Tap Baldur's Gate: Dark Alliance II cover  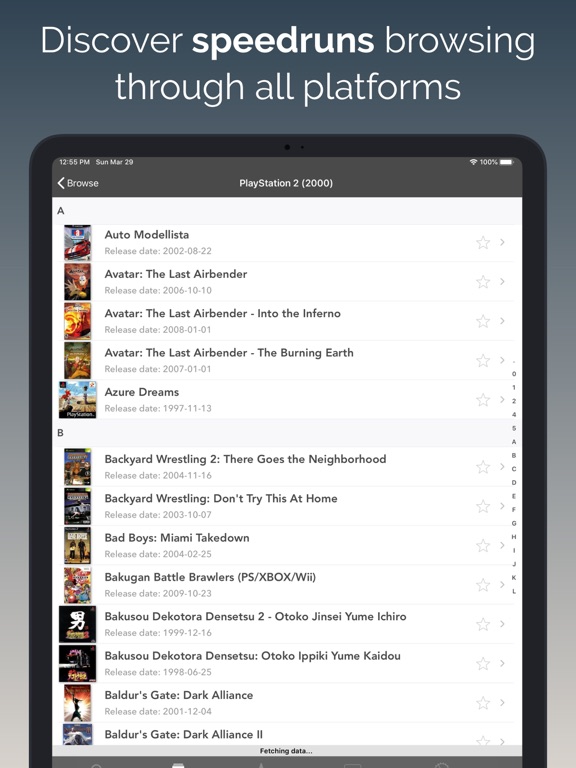[77, 735]
